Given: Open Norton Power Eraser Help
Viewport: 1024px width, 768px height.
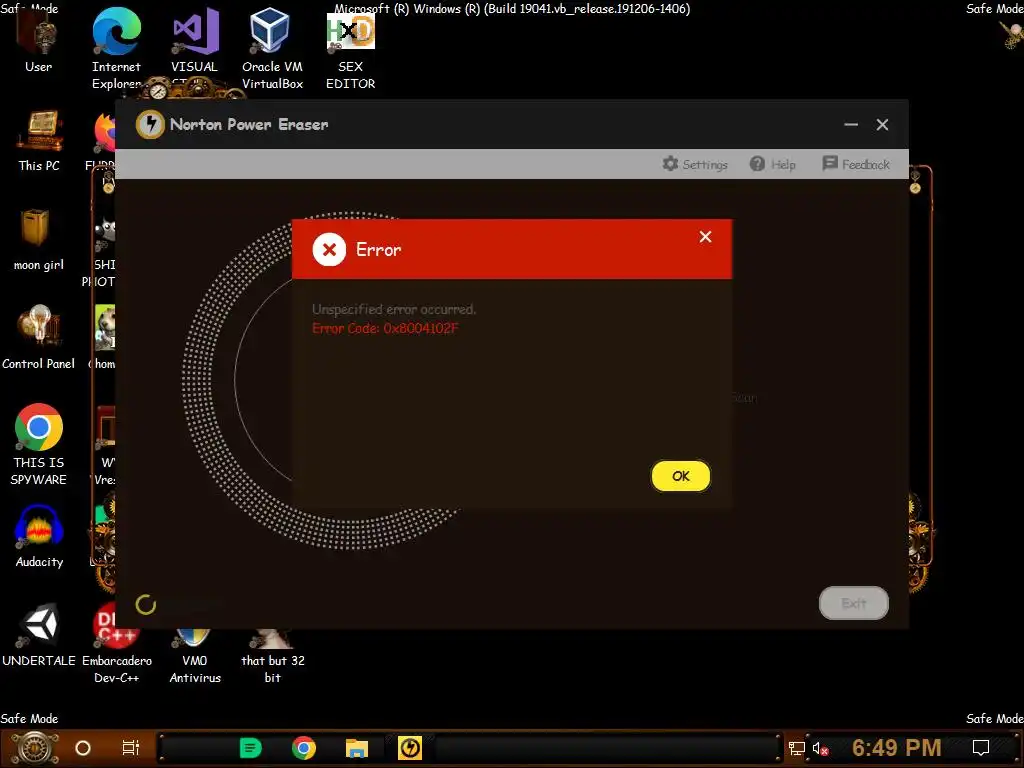Looking at the screenshot, I should pos(773,164).
